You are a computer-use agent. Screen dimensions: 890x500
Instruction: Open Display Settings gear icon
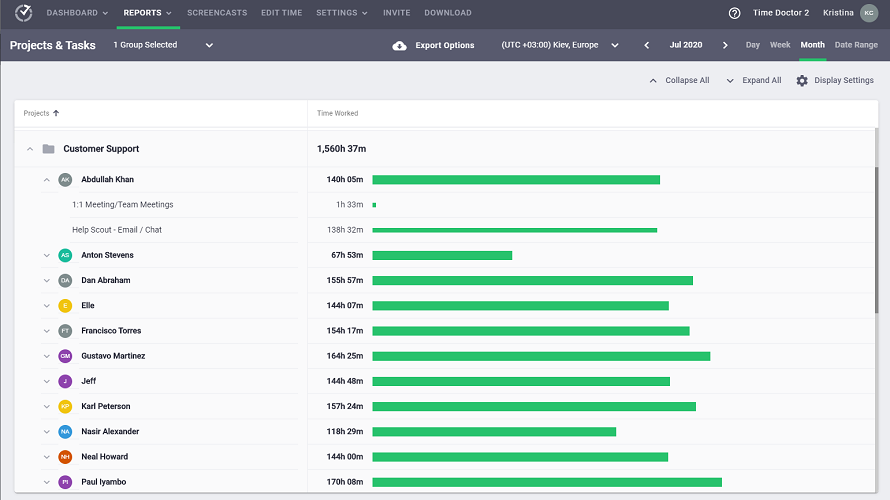(x=802, y=80)
